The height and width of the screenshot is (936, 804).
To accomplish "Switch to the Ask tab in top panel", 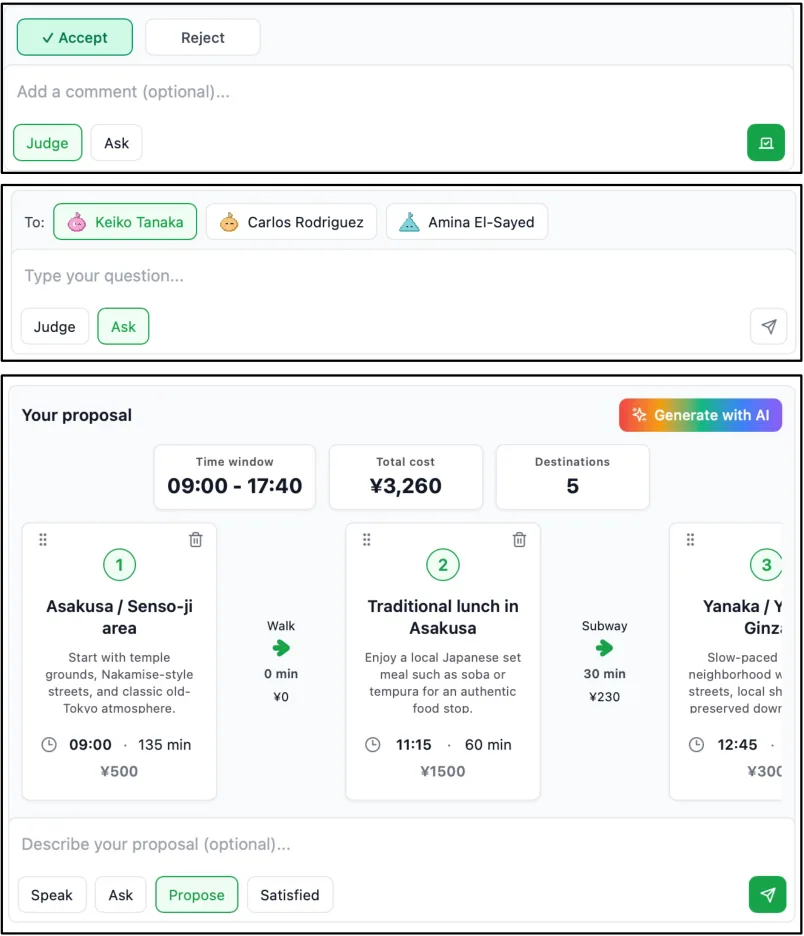I will click(x=116, y=143).
